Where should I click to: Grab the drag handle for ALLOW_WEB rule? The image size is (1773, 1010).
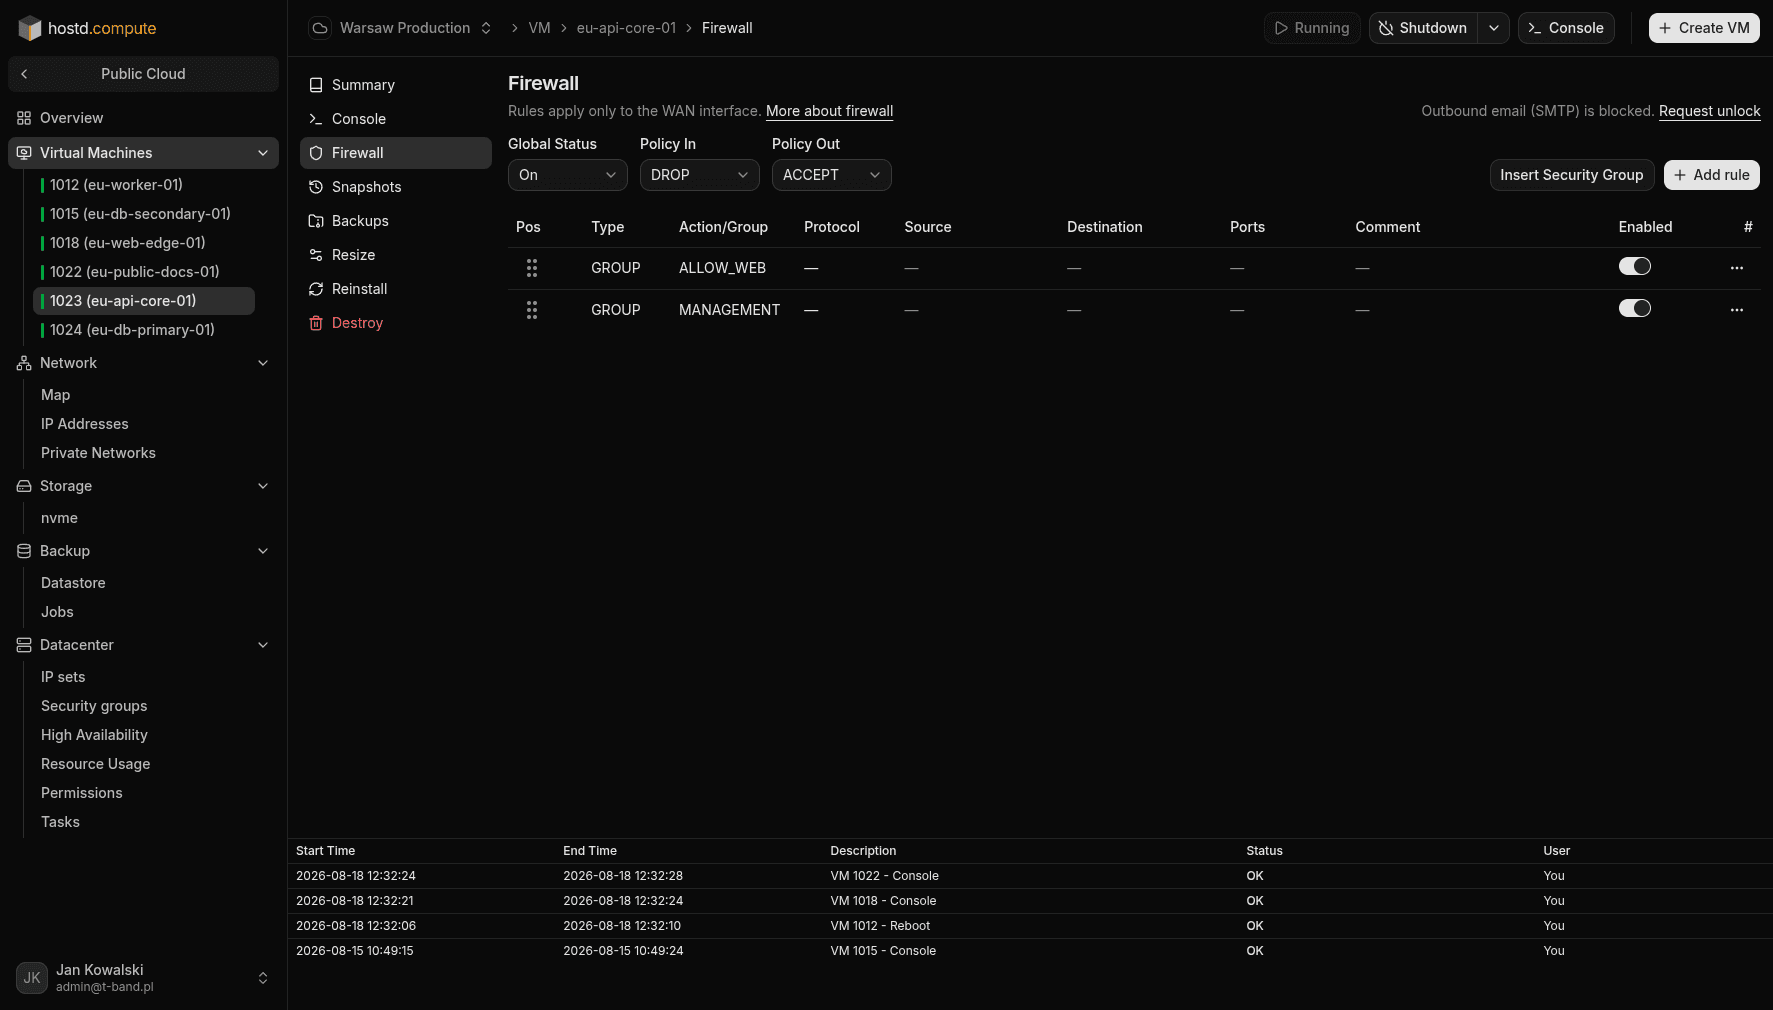tap(532, 268)
